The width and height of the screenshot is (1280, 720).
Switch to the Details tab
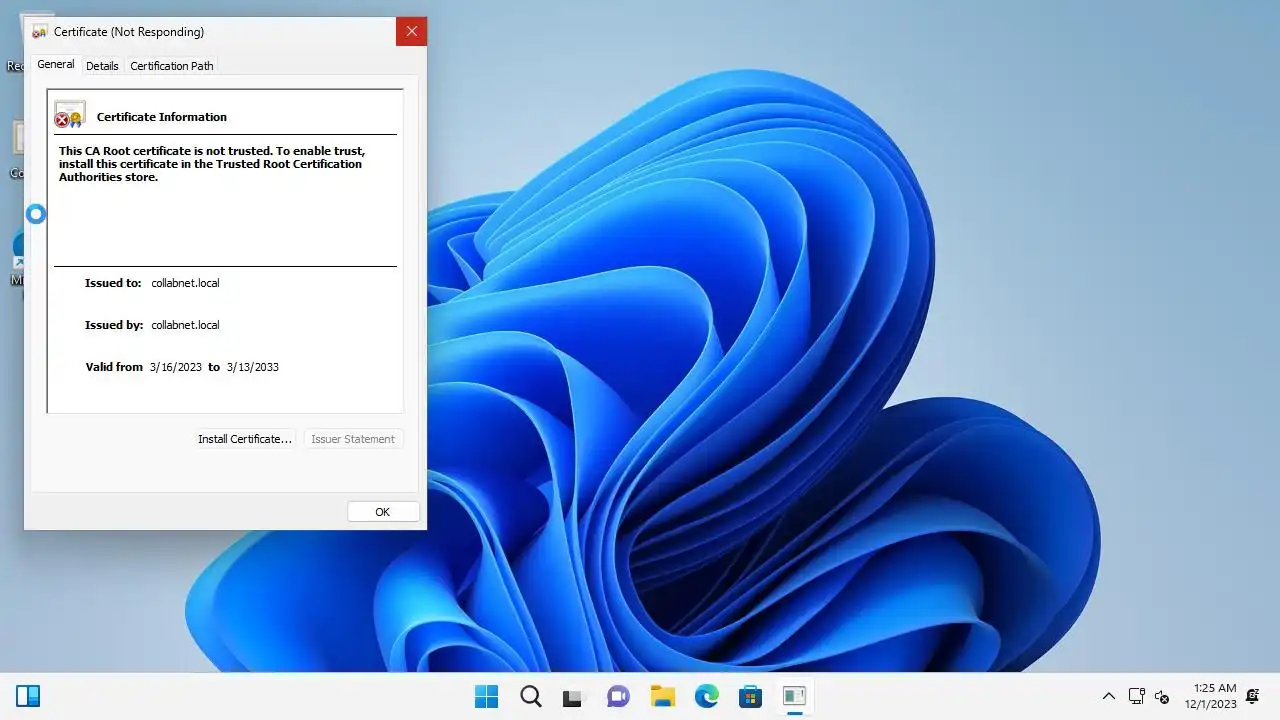click(102, 66)
